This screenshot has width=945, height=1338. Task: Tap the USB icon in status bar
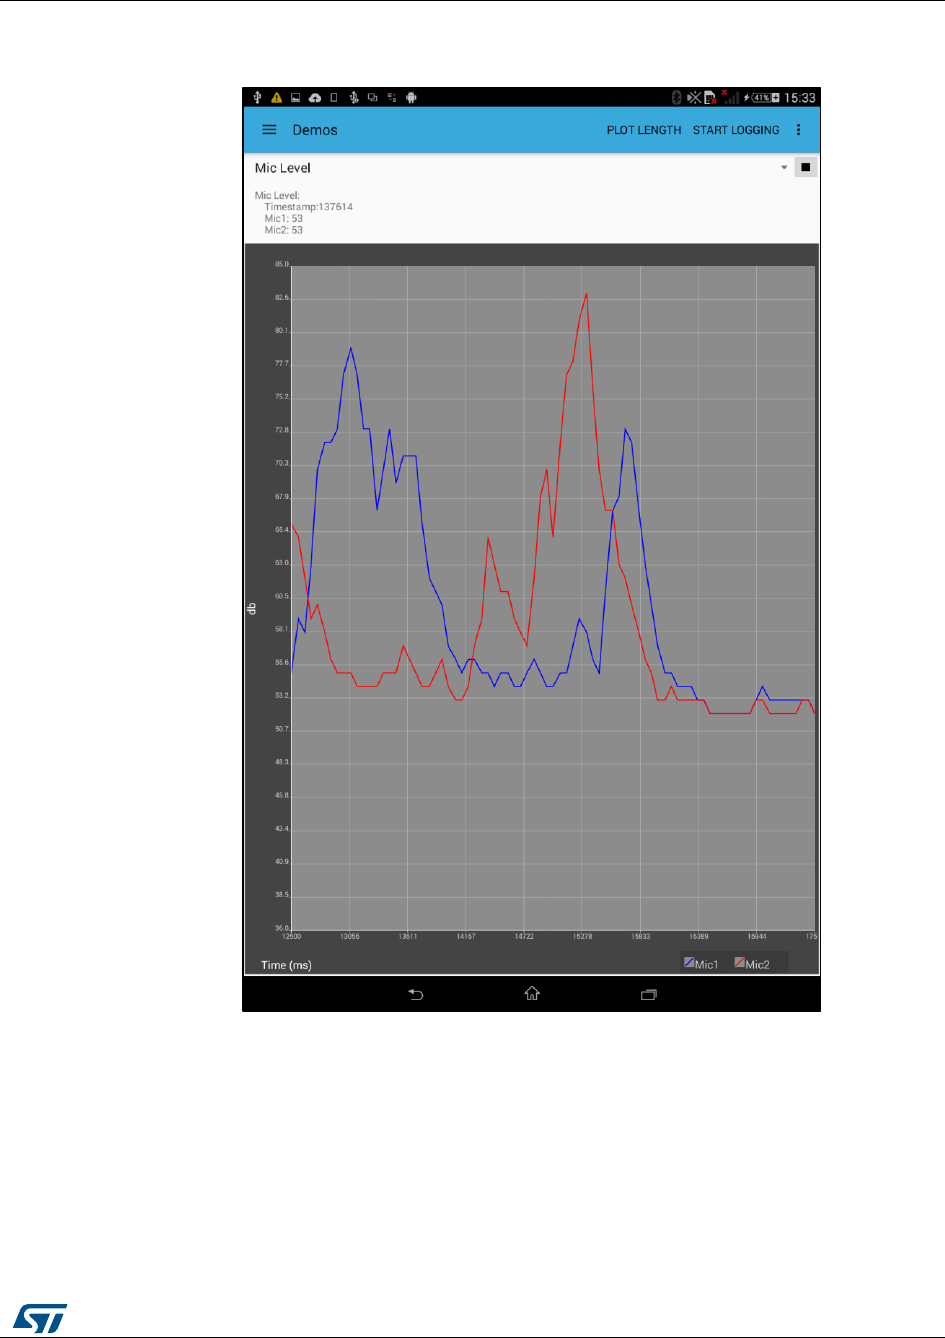point(258,97)
